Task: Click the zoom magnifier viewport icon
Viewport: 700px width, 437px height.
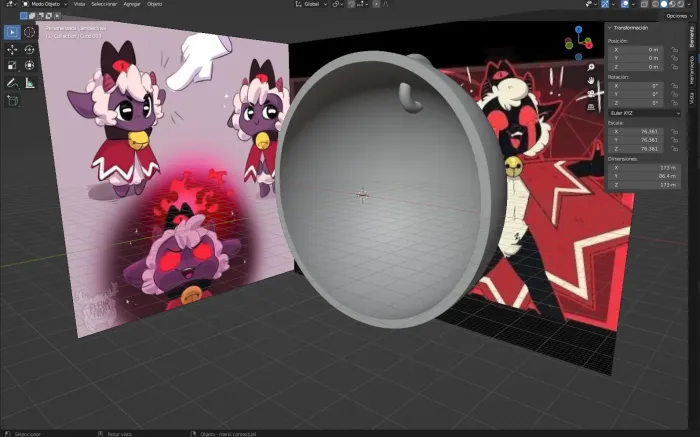Action: (591, 67)
